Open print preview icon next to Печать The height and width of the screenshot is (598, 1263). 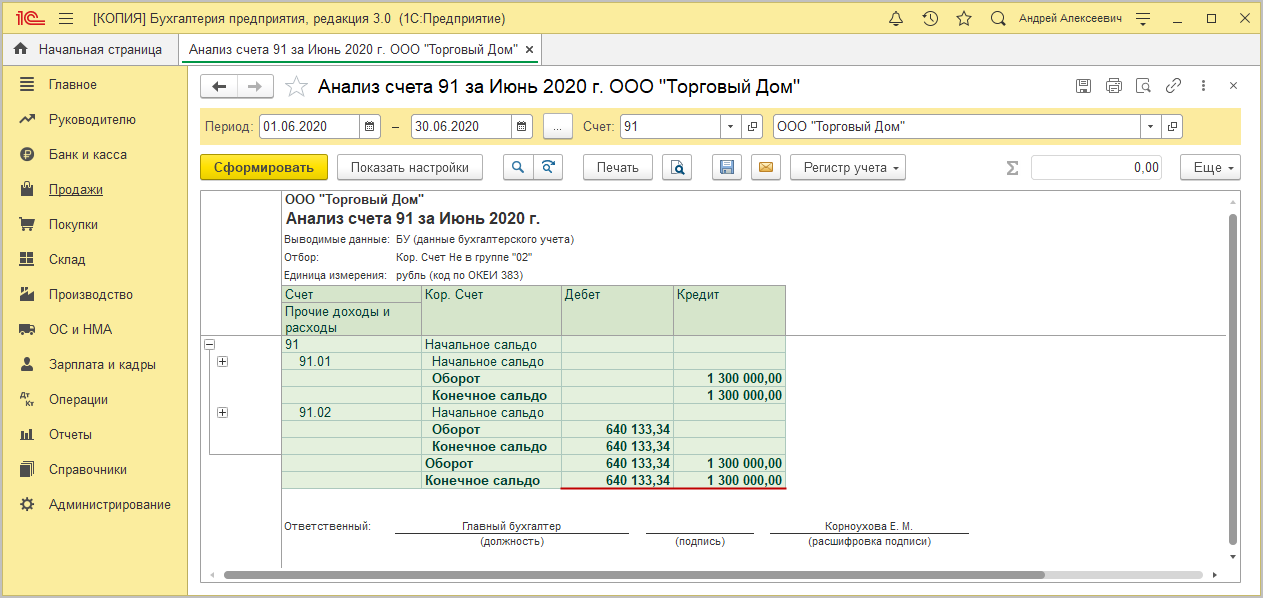677,168
